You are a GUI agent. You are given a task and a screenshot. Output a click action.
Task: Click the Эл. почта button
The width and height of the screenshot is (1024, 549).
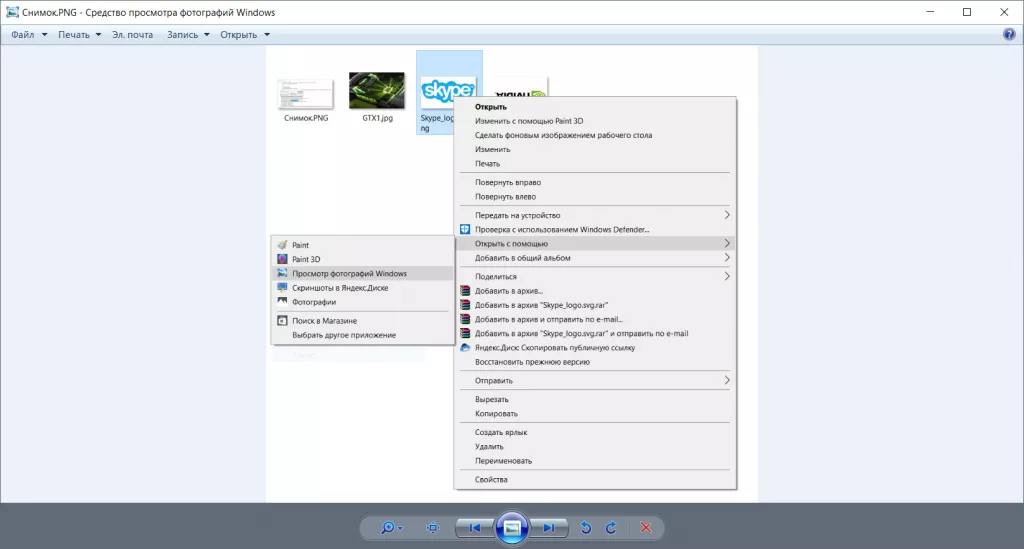point(132,35)
